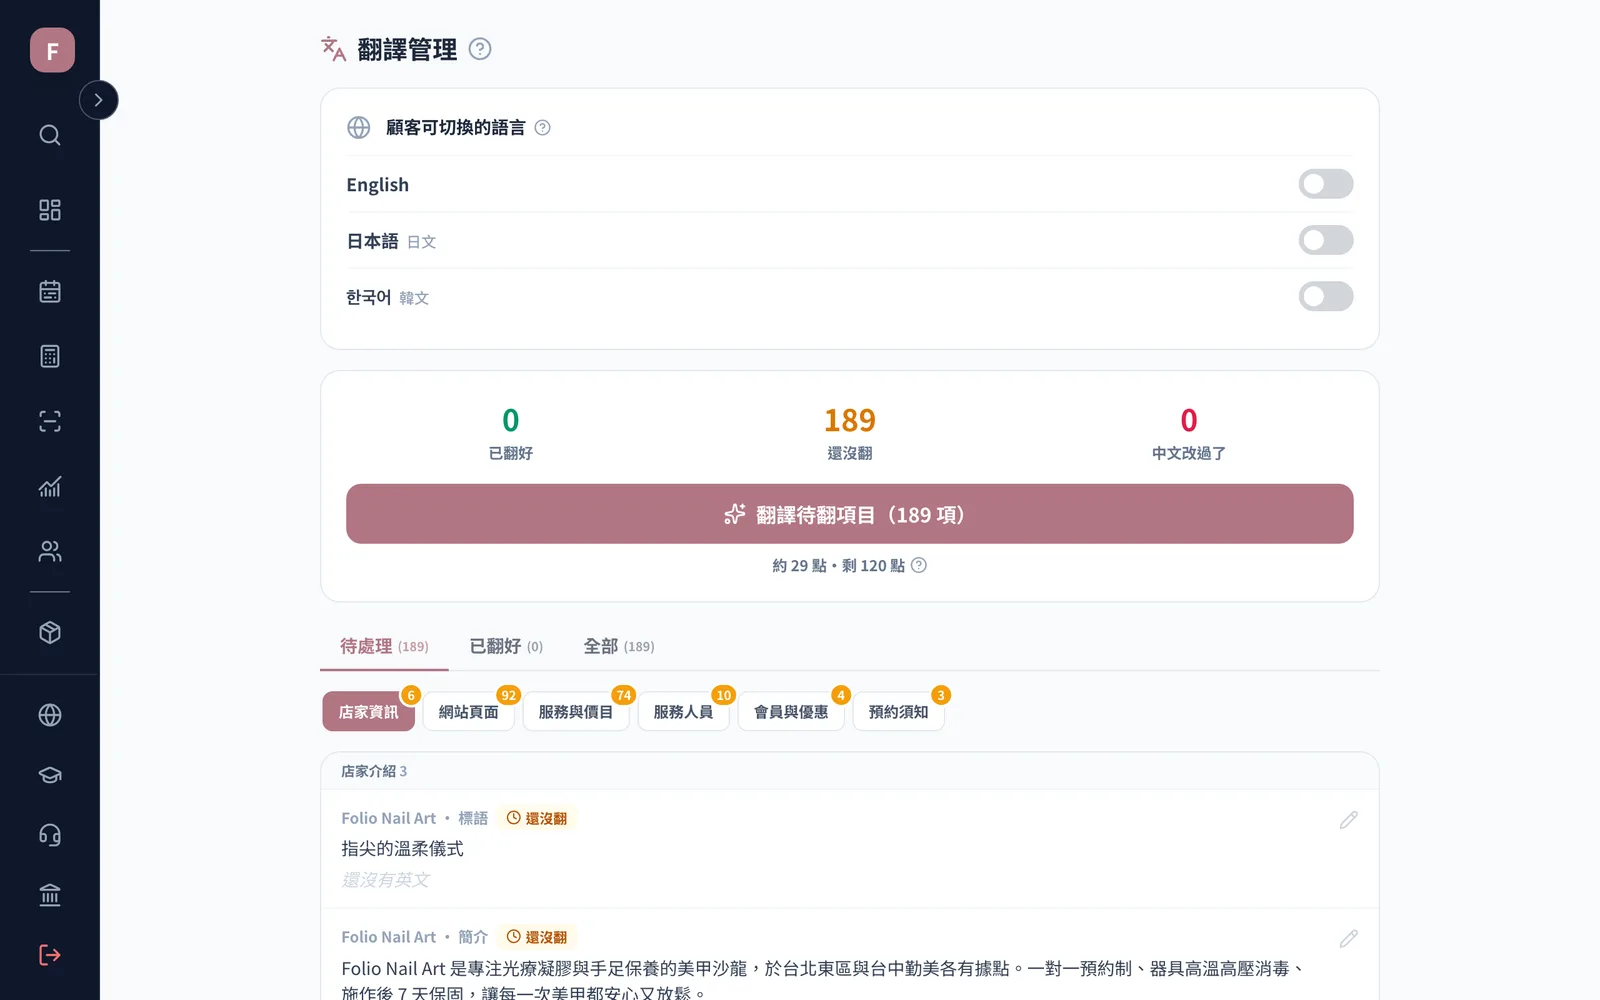Click 翻譯待翻項目 (189 項) button
This screenshot has width=1600, height=1000.
pyautogui.click(x=850, y=514)
